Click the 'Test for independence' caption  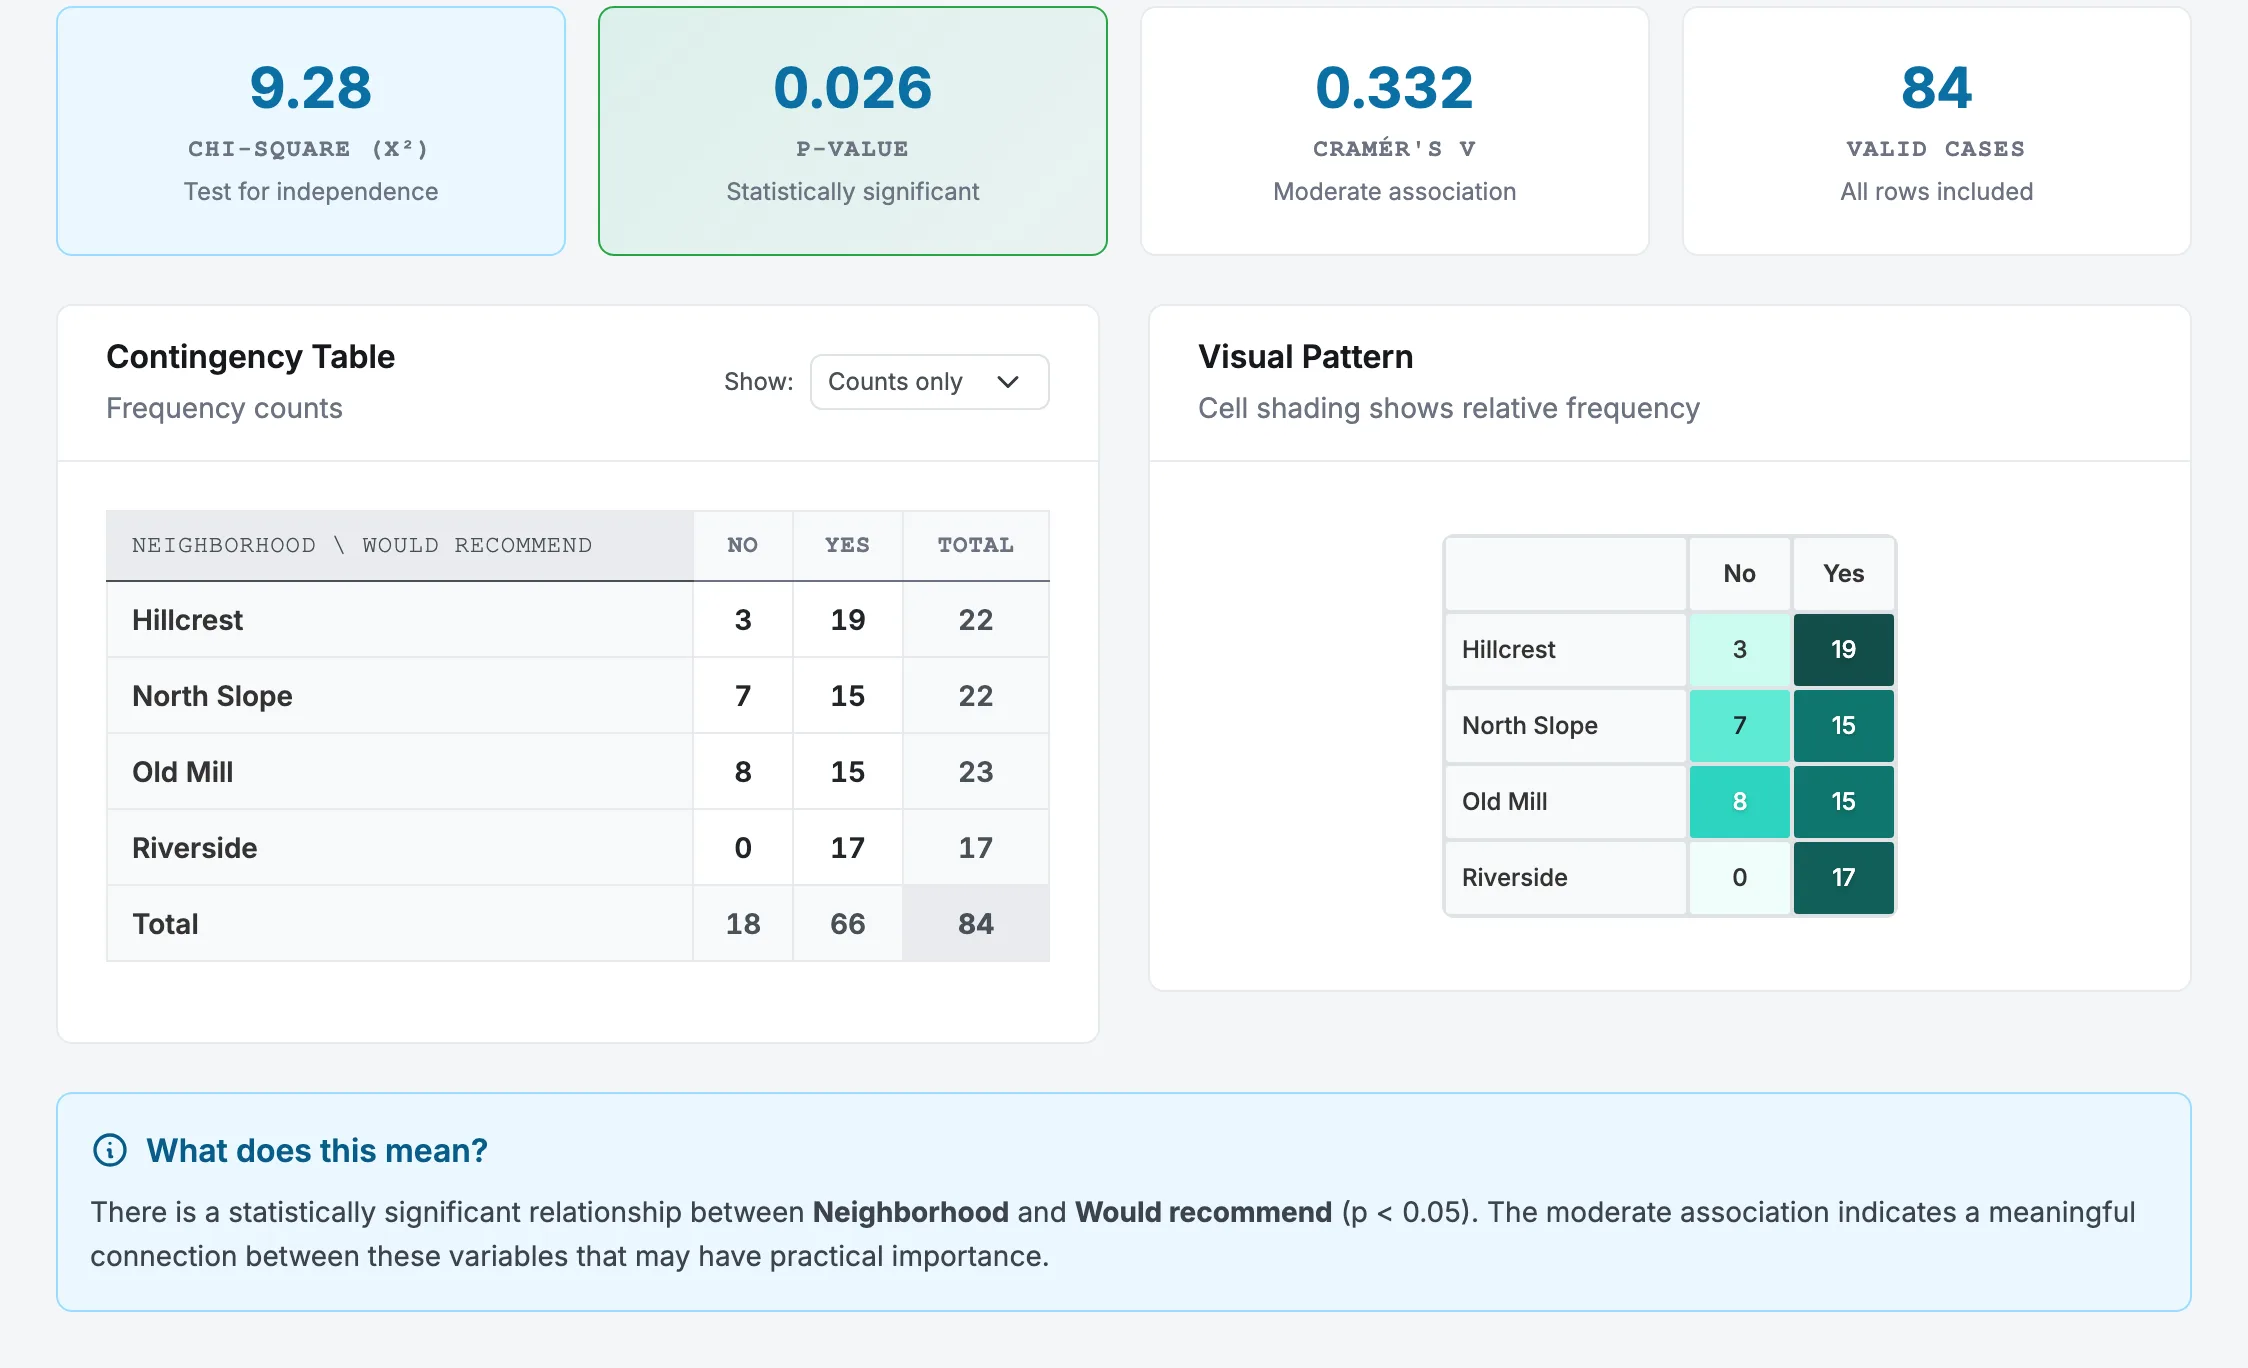point(311,192)
